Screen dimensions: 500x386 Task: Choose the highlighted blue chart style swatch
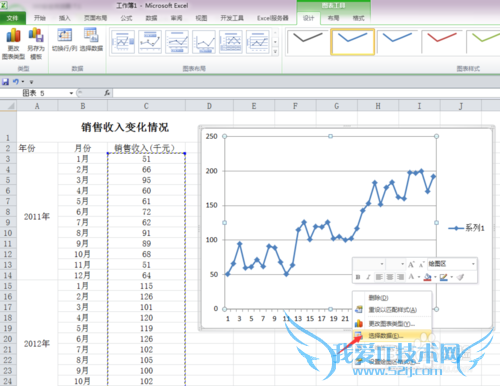[352, 41]
